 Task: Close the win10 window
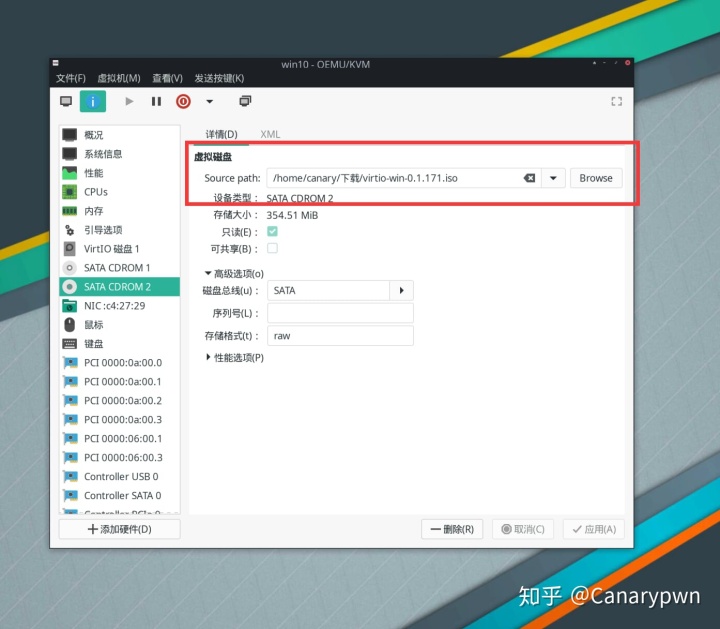[x=627, y=63]
